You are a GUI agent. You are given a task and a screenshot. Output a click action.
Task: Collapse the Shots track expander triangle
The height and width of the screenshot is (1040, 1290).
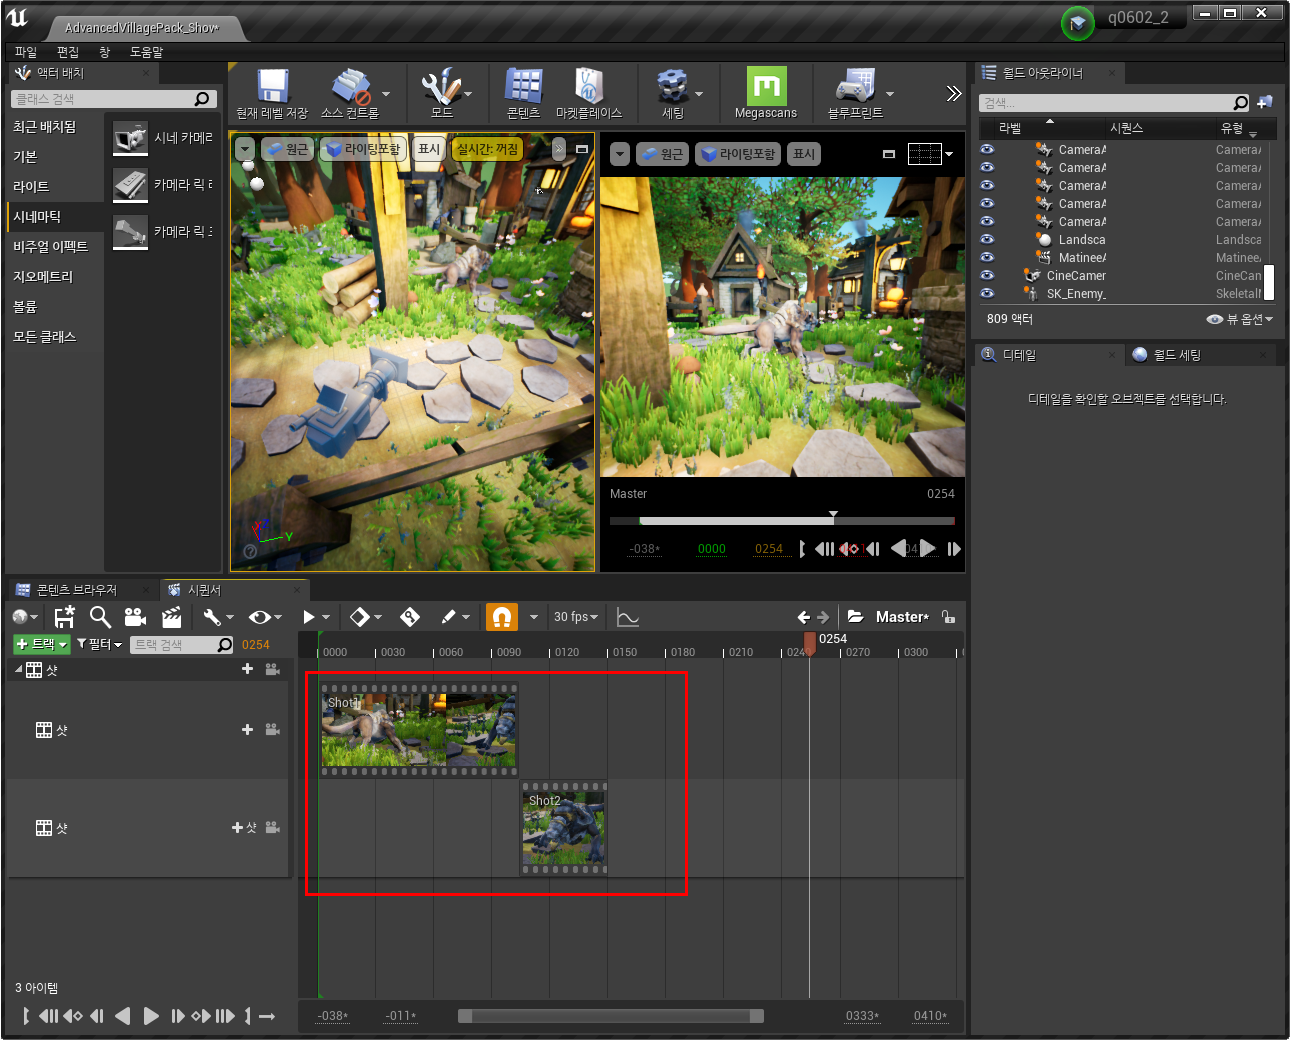pos(18,669)
